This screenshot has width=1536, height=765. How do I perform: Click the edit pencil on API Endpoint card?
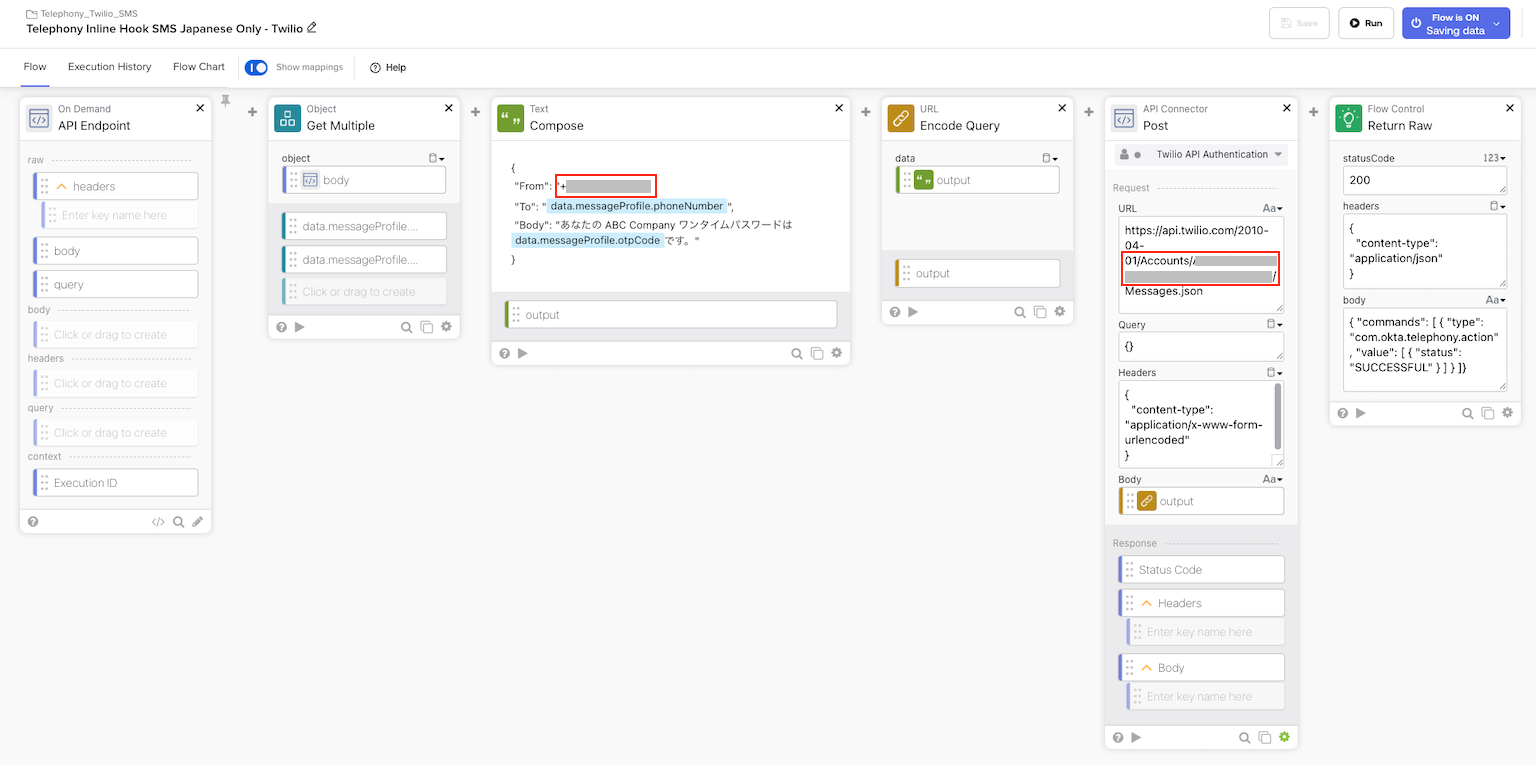tap(198, 521)
